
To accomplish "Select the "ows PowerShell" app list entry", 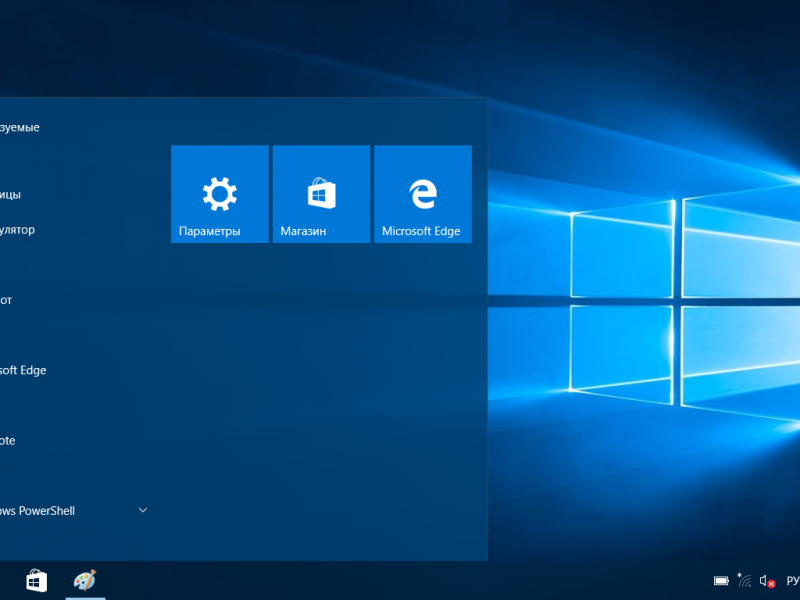I will click(37, 511).
